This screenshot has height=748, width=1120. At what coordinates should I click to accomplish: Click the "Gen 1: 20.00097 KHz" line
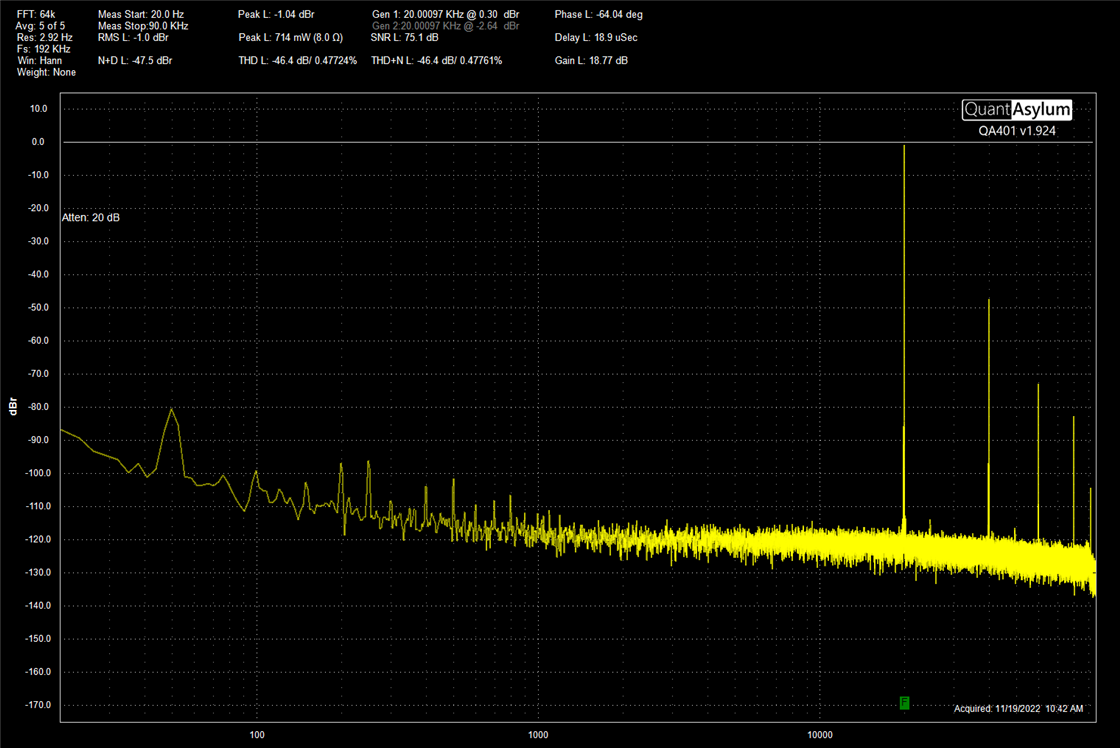click(446, 14)
